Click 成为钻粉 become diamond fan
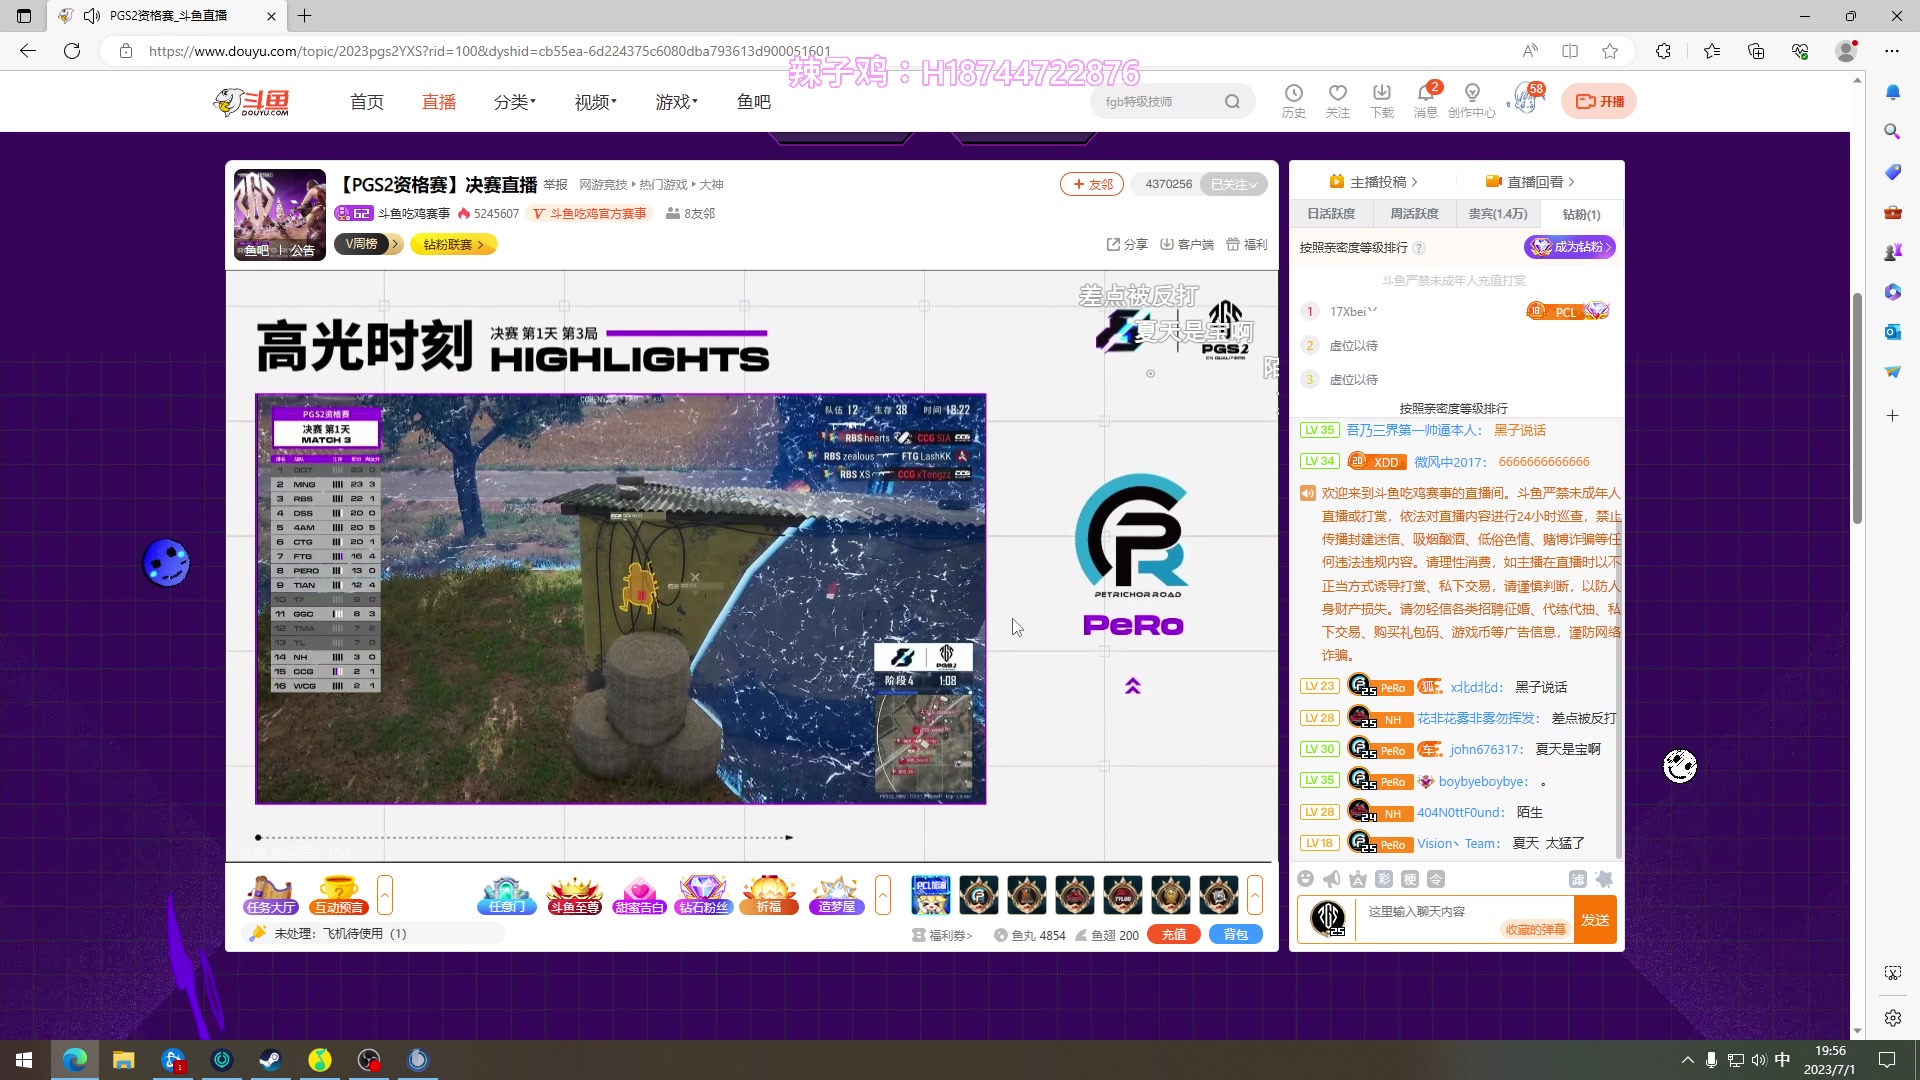The height and width of the screenshot is (1080, 1920). click(x=1570, y=247)
